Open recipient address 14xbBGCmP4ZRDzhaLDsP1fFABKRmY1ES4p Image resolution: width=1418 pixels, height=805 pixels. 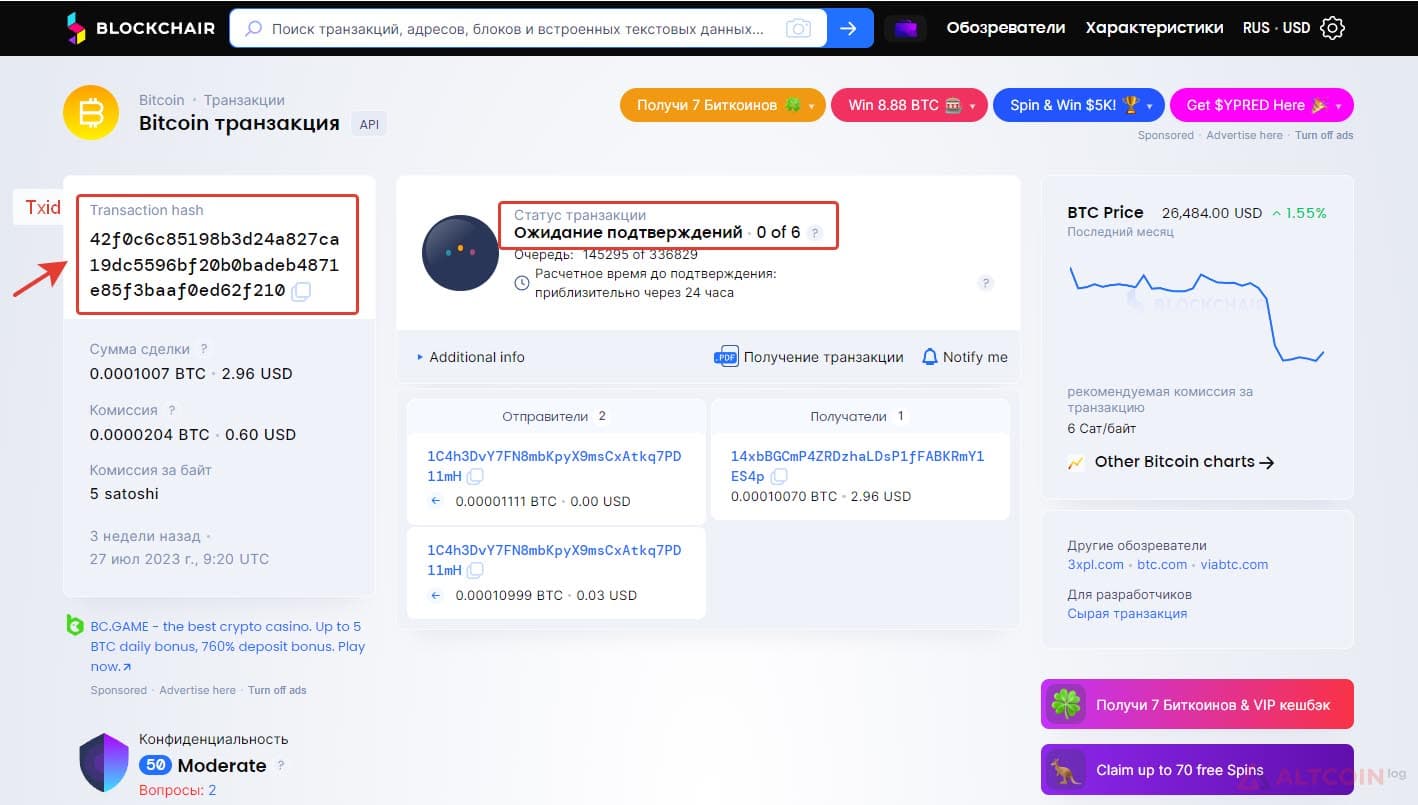tap(857, 466)
